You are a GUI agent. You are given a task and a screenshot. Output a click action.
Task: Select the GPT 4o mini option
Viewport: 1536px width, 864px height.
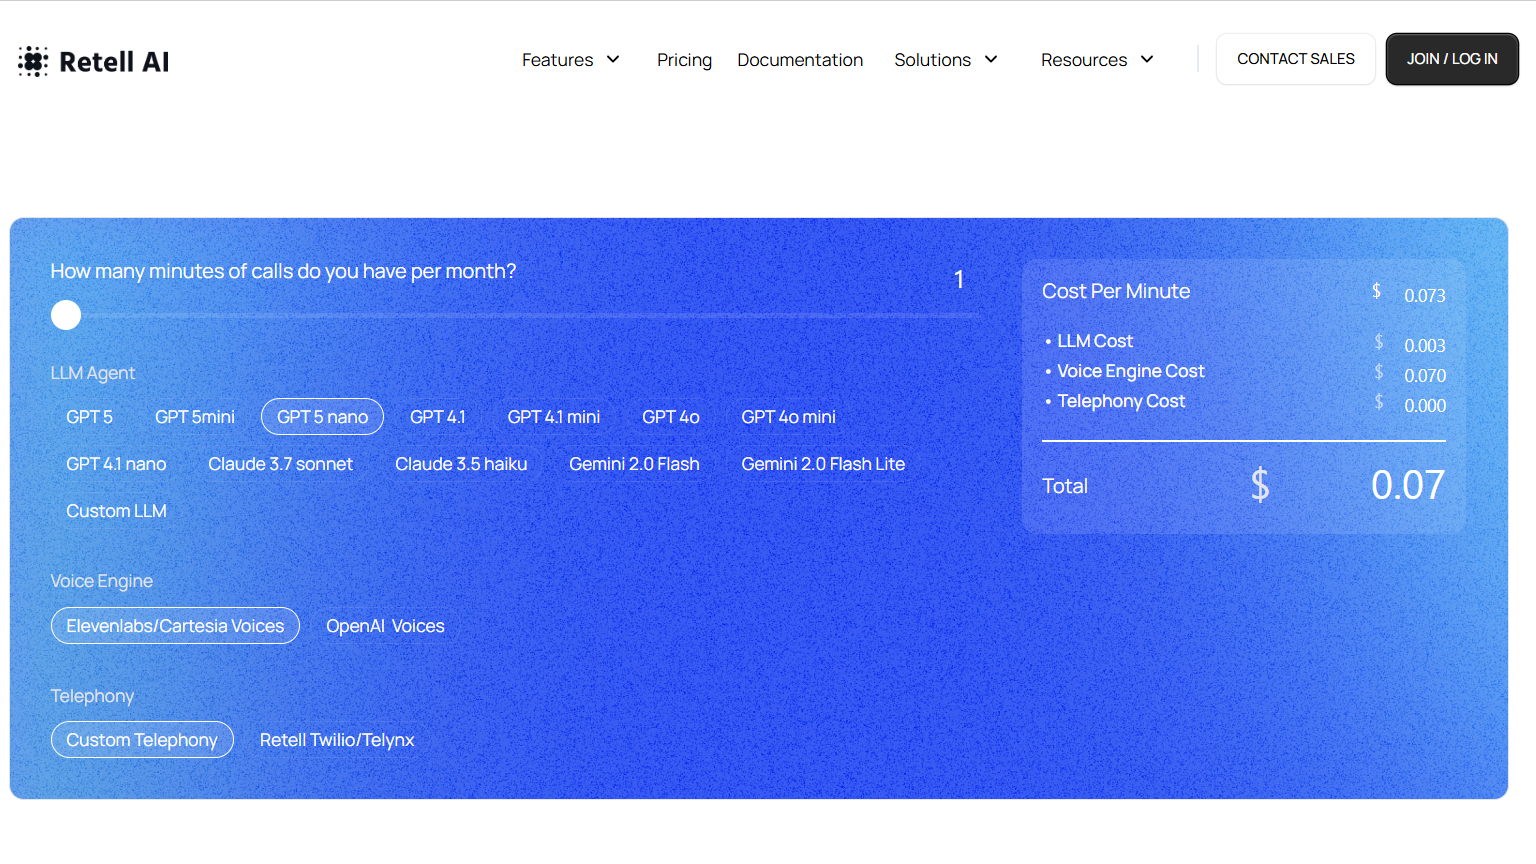pos(789,417)
